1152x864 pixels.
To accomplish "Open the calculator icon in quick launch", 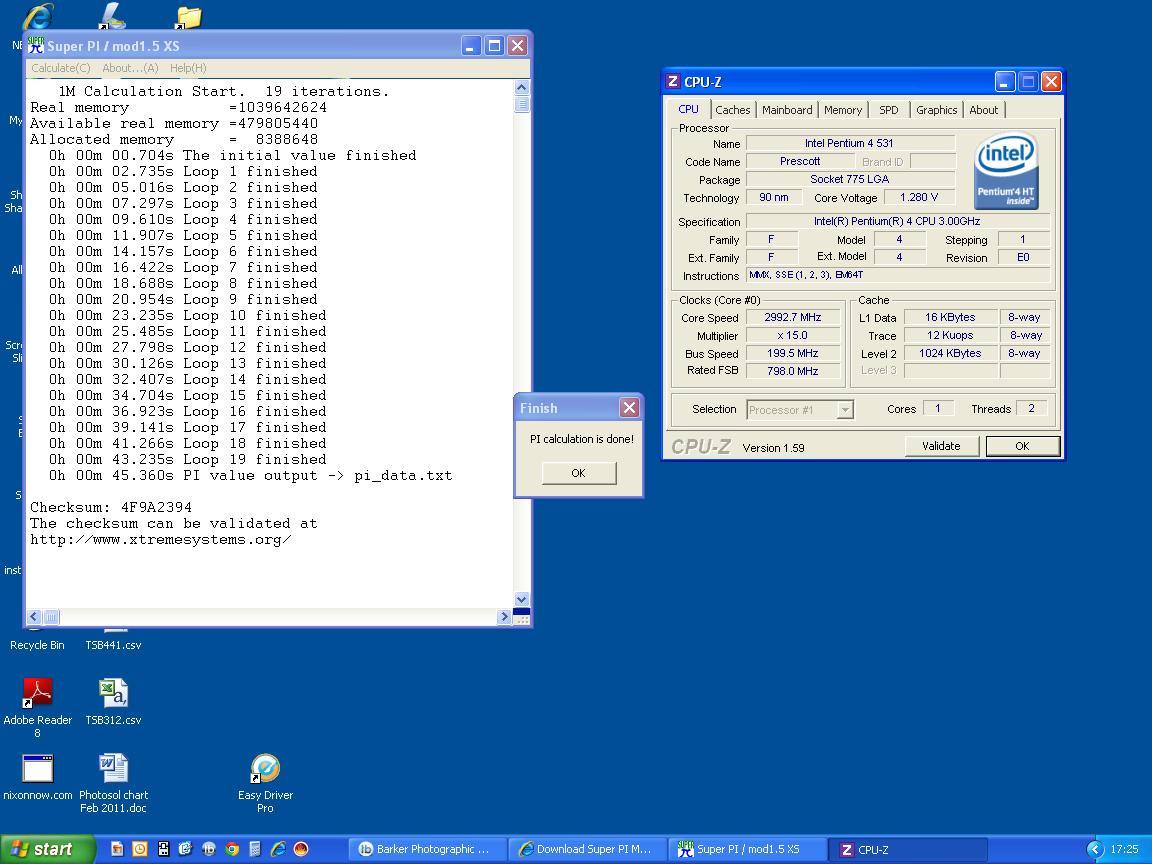I will (255, 849).
